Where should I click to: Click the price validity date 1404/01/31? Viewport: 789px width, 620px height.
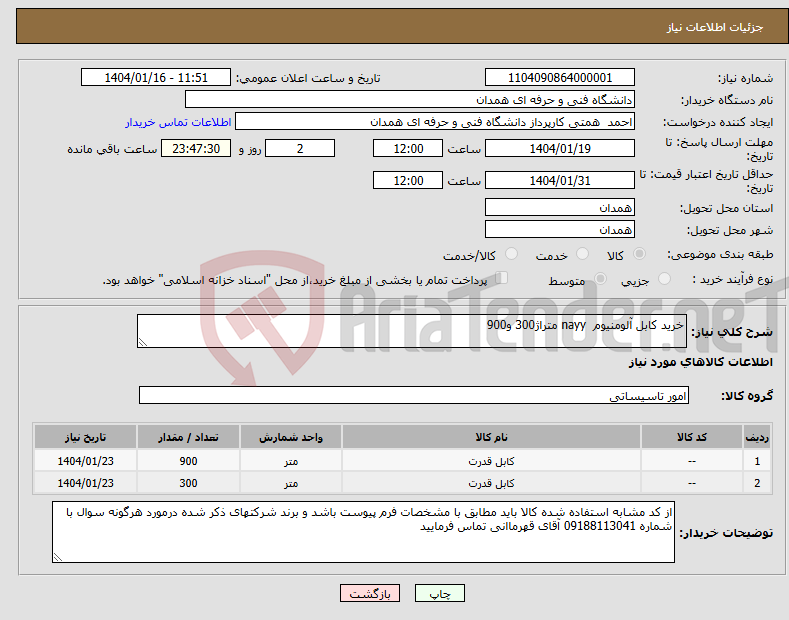[560, 180]
